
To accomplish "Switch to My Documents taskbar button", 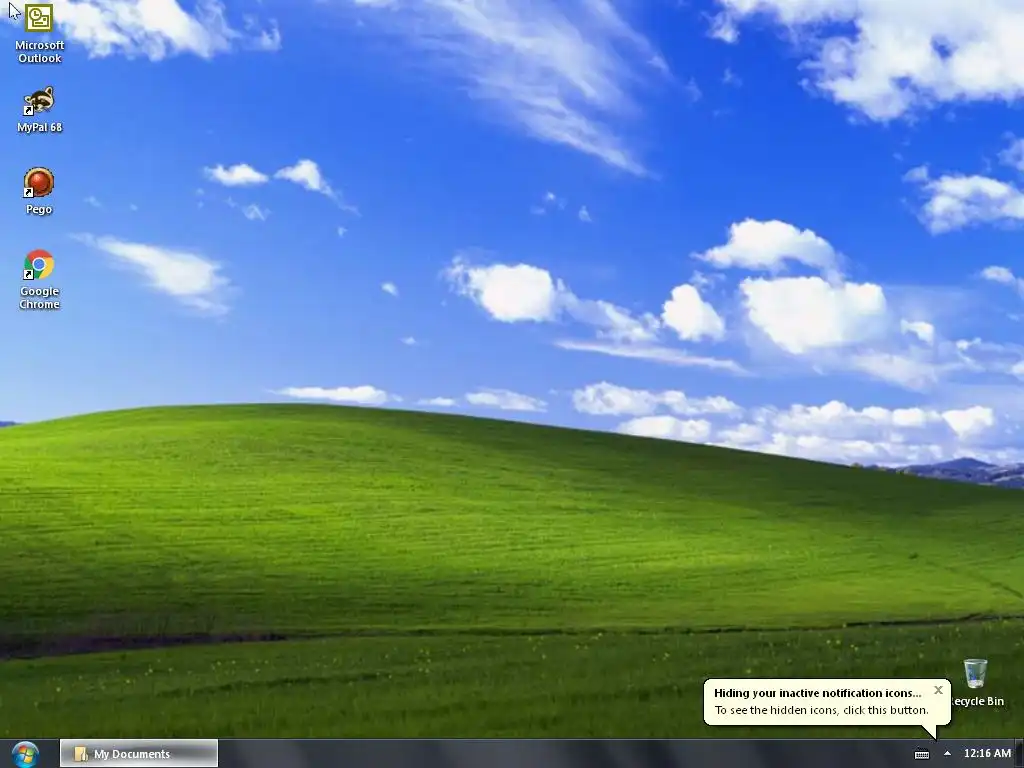I will tap(139, 754).
